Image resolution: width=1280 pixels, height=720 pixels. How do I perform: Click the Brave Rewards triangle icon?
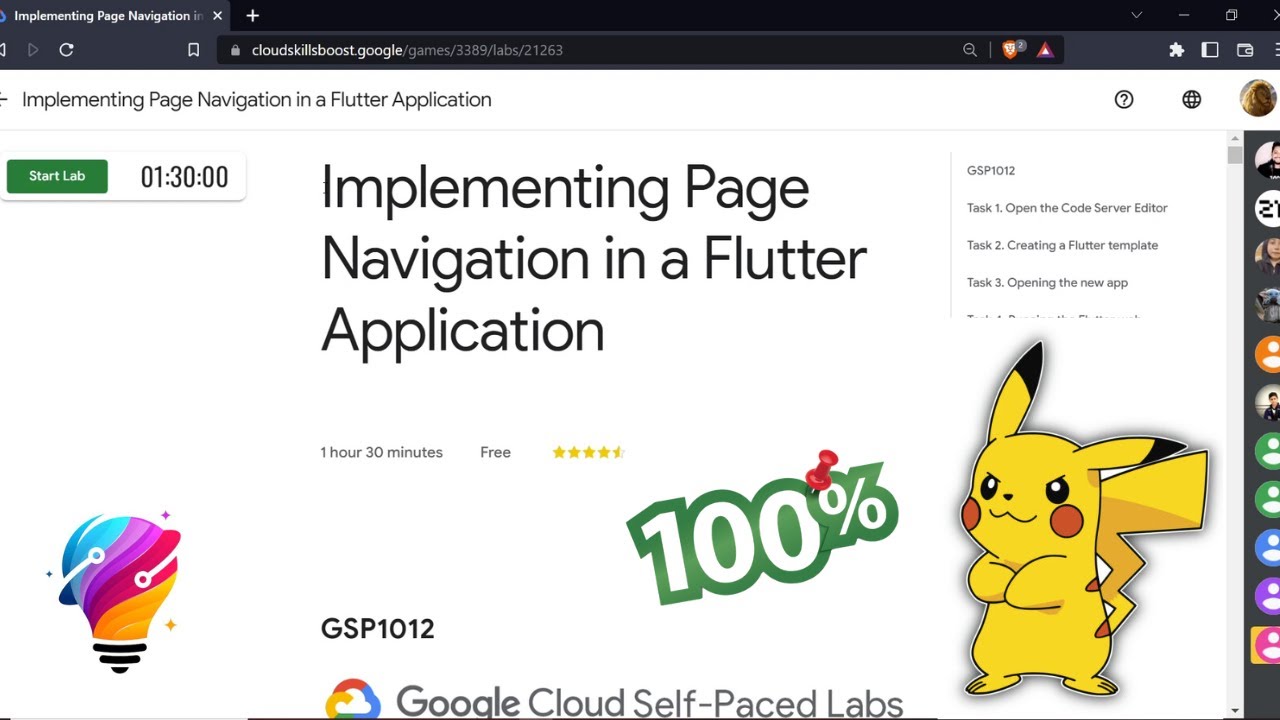[x=1045, y=50]
